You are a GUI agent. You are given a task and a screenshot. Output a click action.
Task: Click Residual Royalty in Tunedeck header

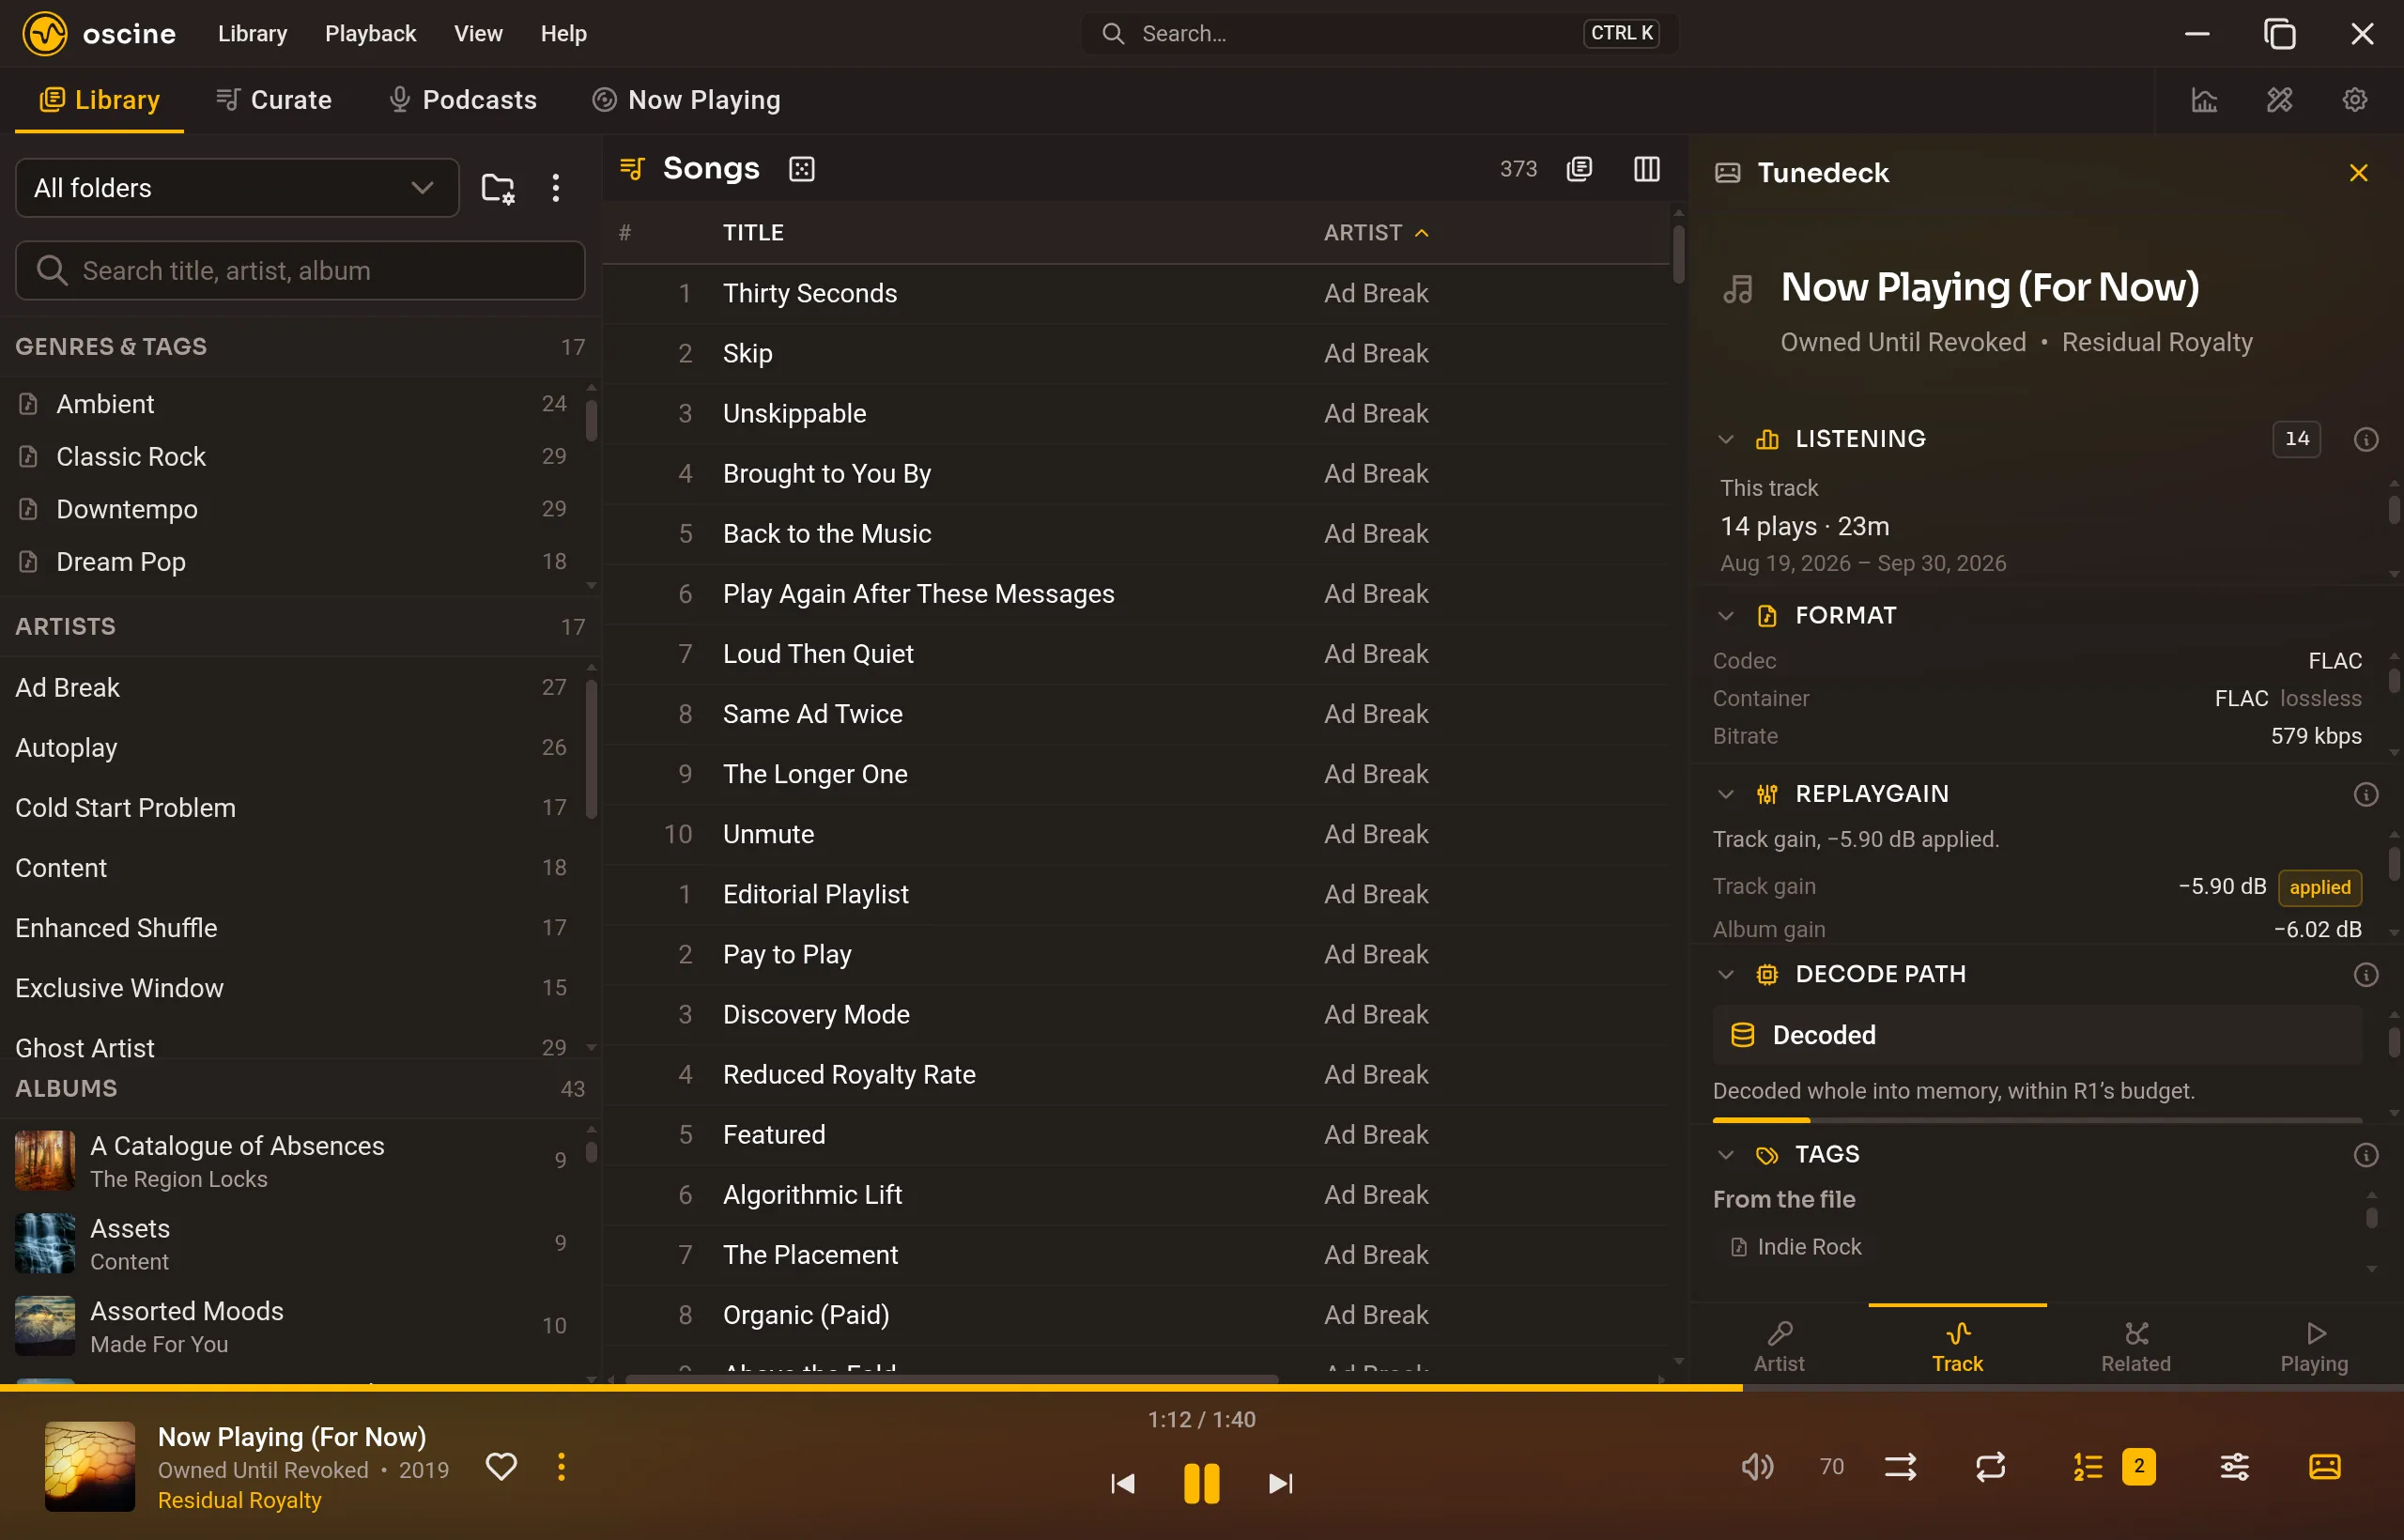[x=2157, y=343]
